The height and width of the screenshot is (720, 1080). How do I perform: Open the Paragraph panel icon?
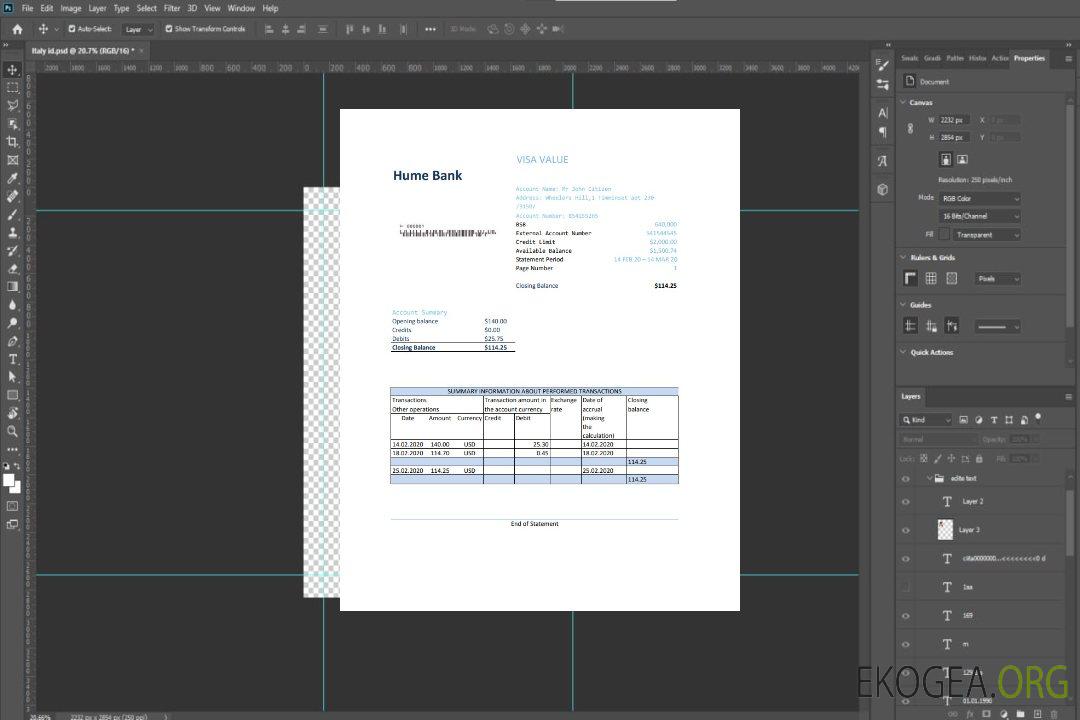coord(883,132)
